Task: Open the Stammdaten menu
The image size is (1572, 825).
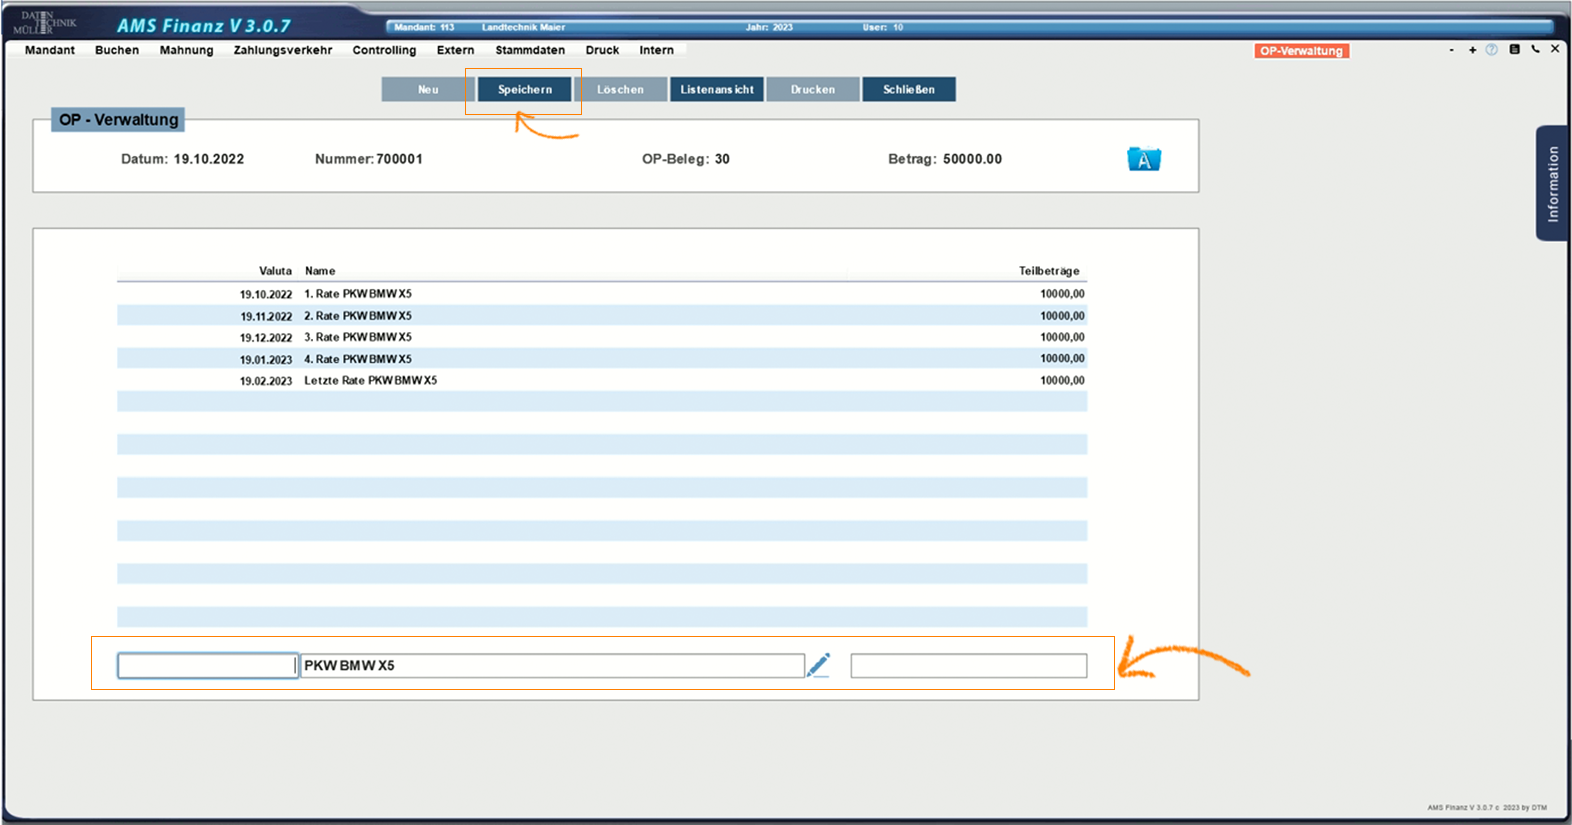Action: (530, 50)
